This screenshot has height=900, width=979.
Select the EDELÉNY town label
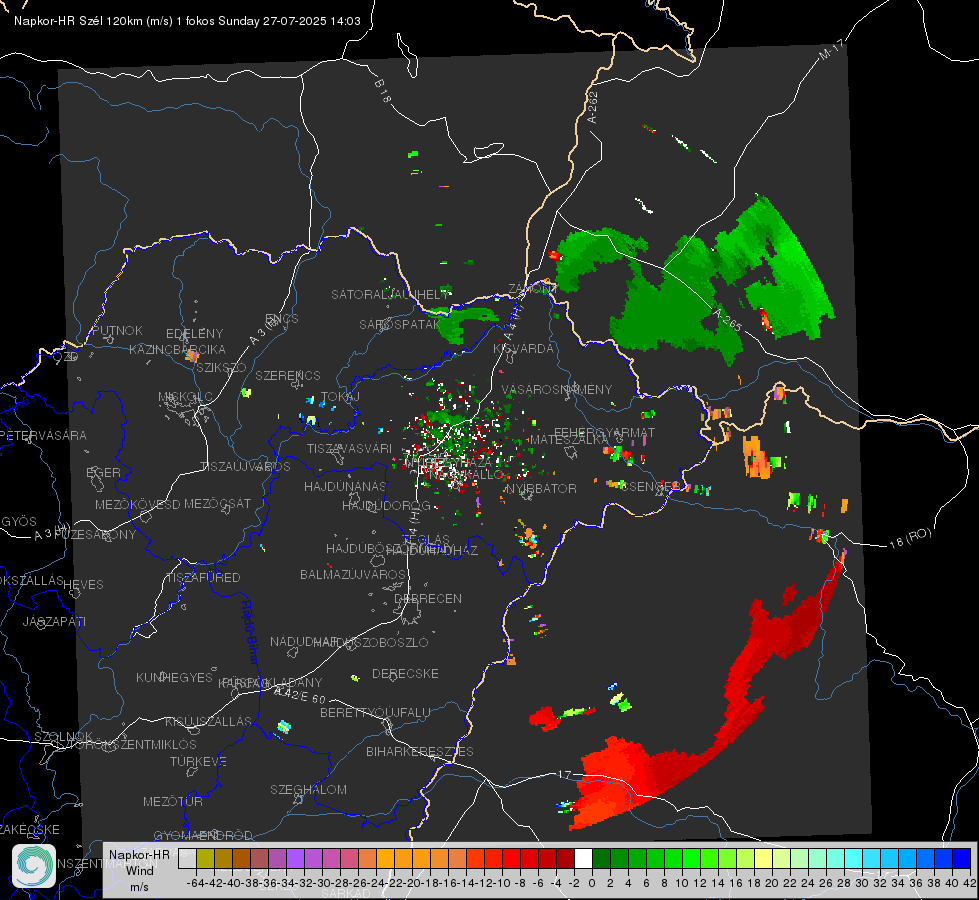pos(194,334)
